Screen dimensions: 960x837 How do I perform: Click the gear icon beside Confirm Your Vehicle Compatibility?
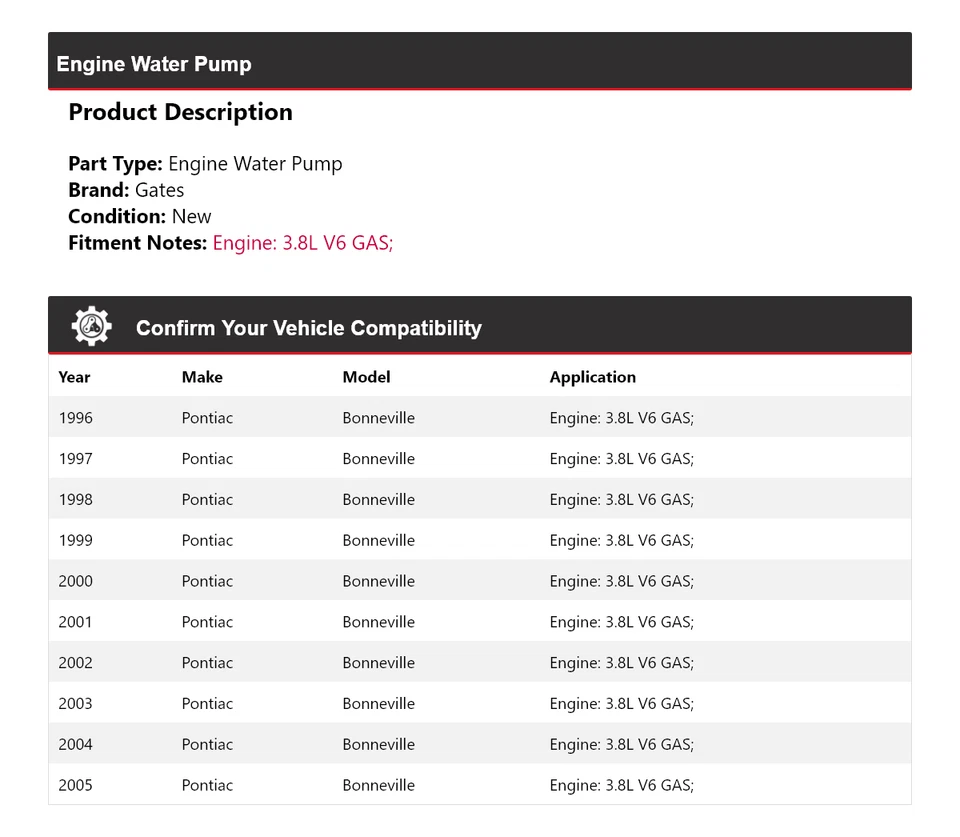tap(91, 327)
